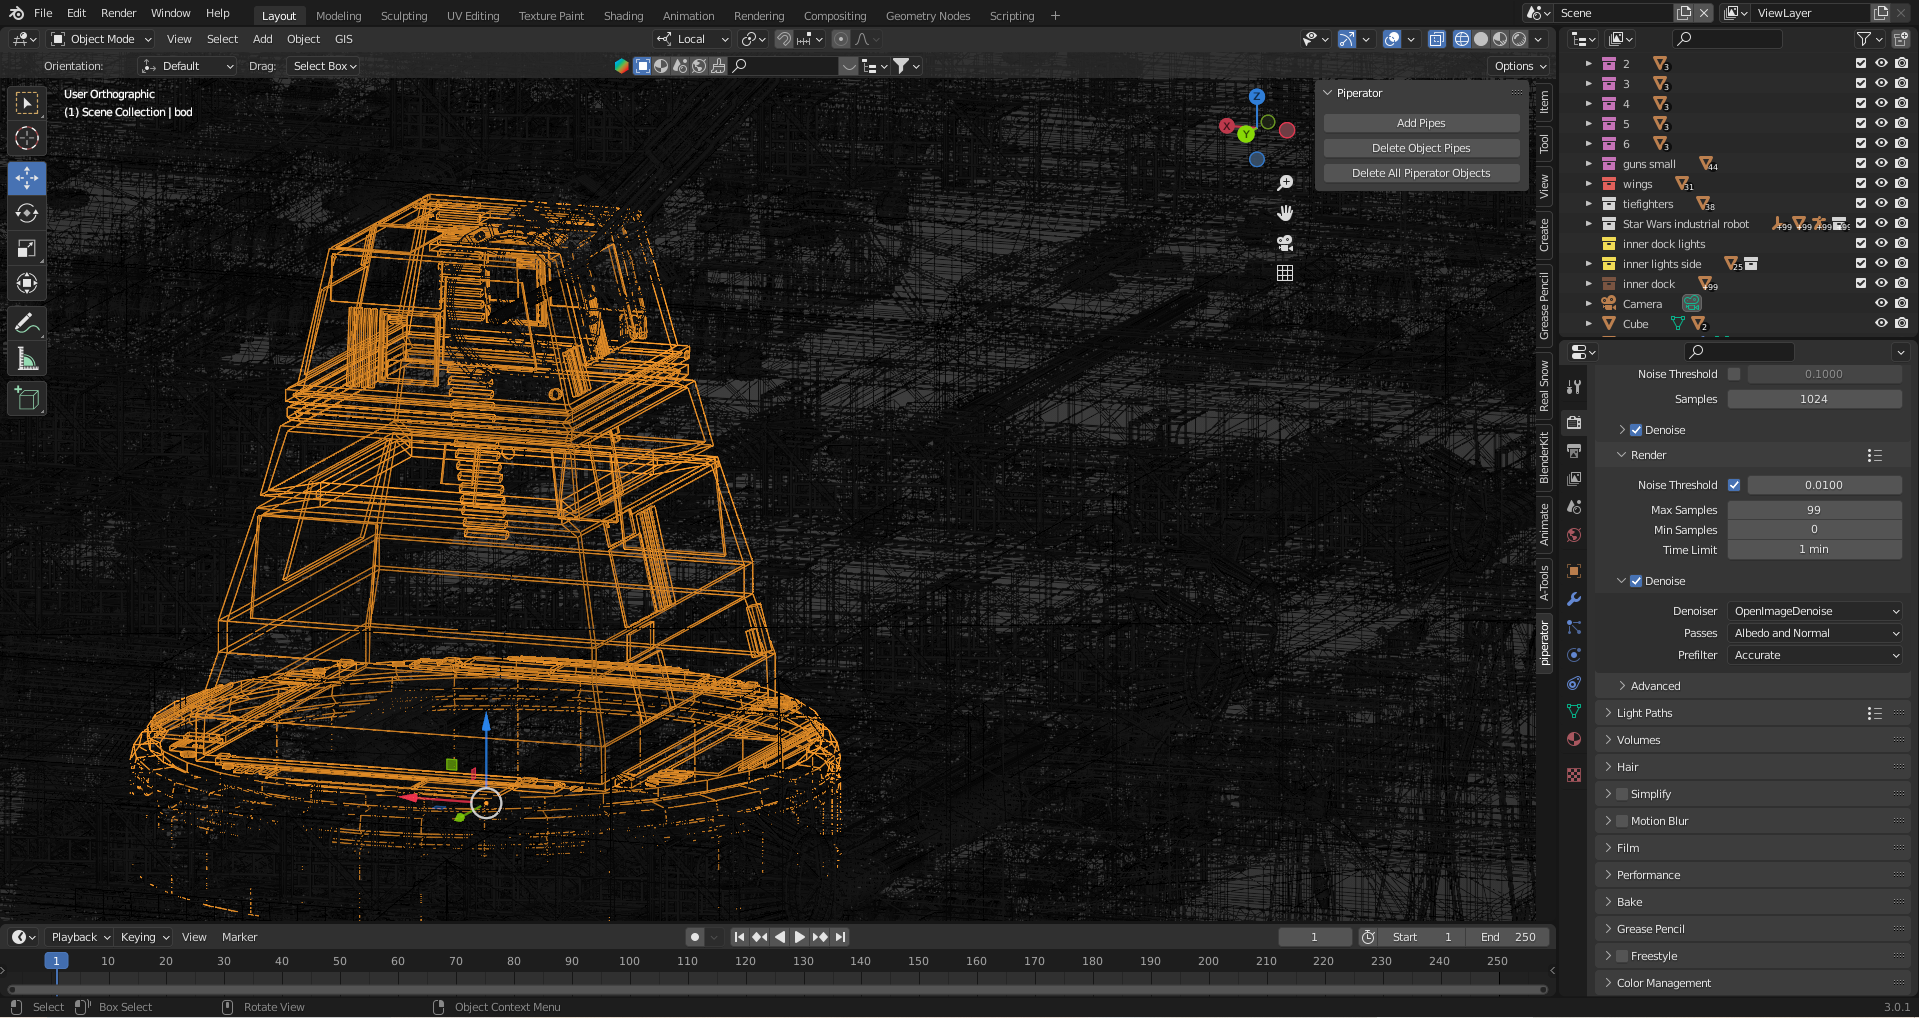Switch perspective/orthographic with the grid gizmo
This screenshot has height=1018, width=1919.
click(1285, 273)
